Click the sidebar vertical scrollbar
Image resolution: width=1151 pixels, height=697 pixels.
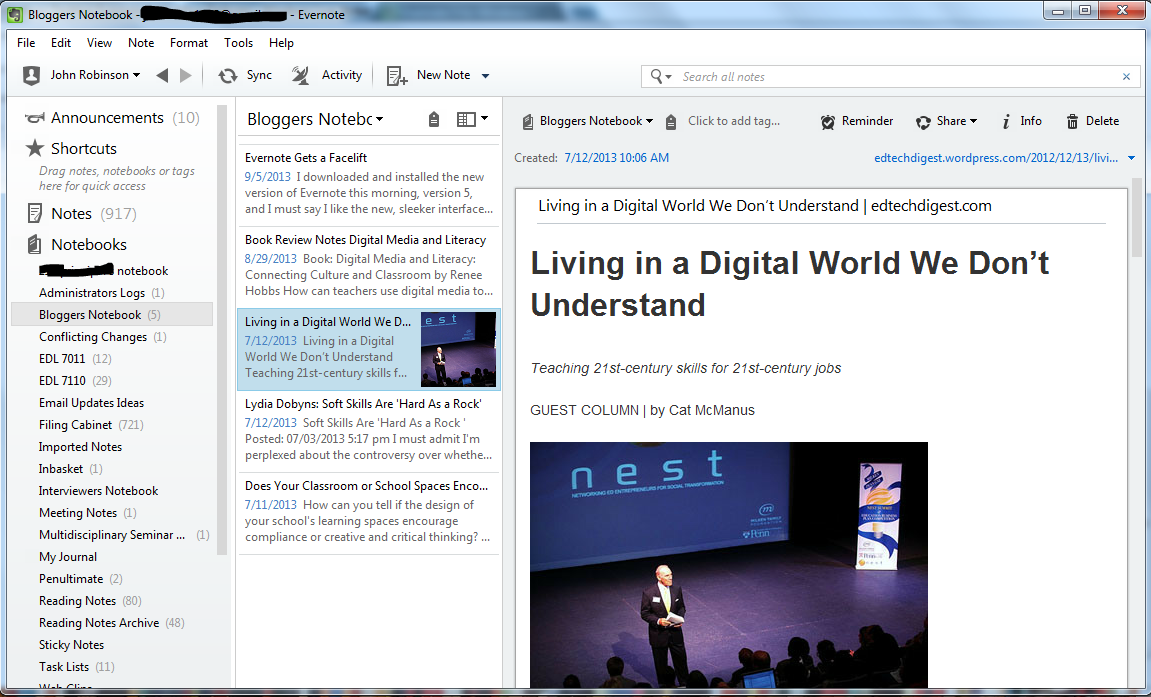pos(222,329)
